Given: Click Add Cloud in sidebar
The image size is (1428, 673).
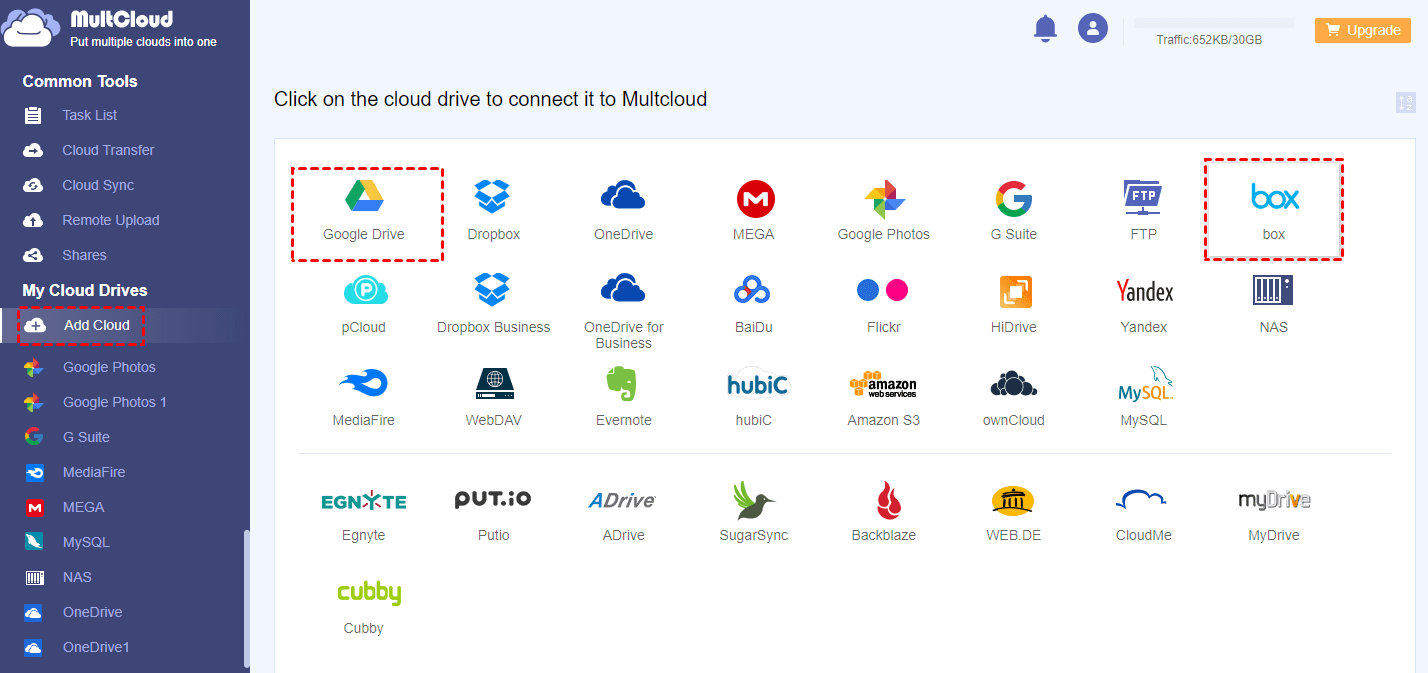Looking at the screenshot, I should click(x=96, y=325).
